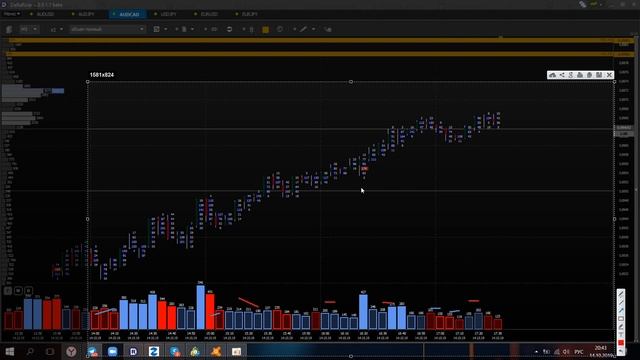Switch the РУС input language
This screenshot has width=640, height=360.
click(579, 352)
